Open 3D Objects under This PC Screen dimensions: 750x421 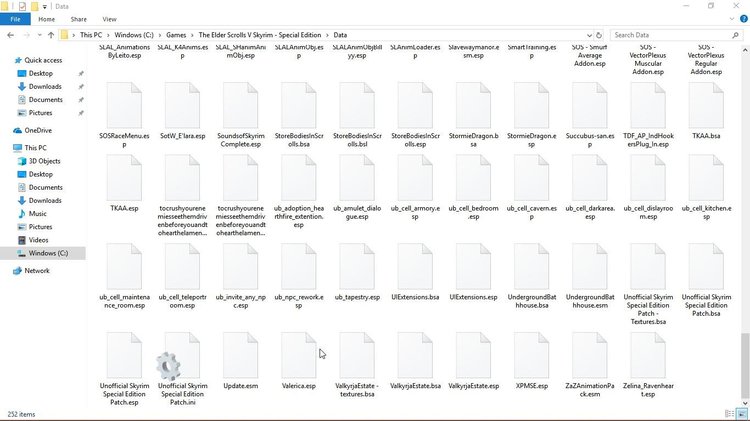click(44, 161)
